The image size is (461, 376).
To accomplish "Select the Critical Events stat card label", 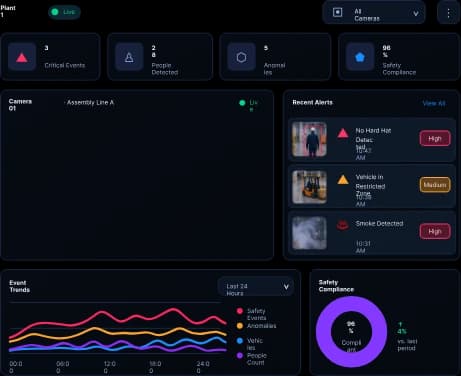I will 65,65.
